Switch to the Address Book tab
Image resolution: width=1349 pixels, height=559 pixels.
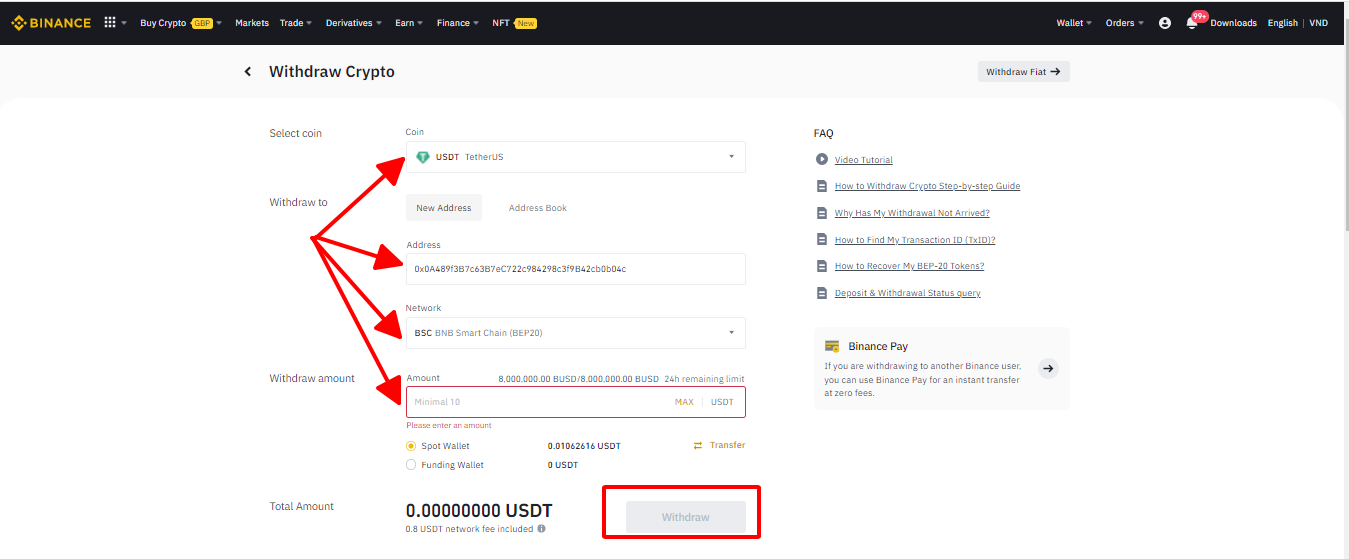538,208
